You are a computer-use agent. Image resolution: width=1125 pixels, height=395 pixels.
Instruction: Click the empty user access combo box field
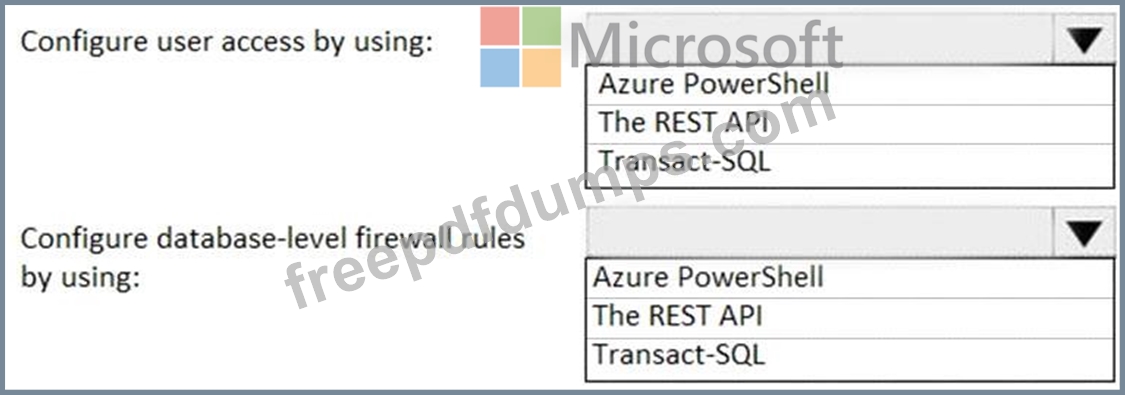coord(820,39)
